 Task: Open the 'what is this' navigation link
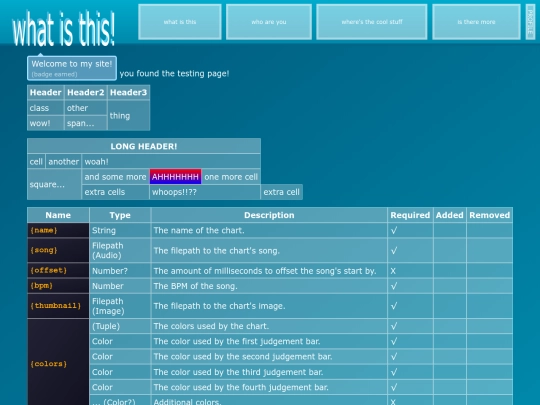pos(180,22)
